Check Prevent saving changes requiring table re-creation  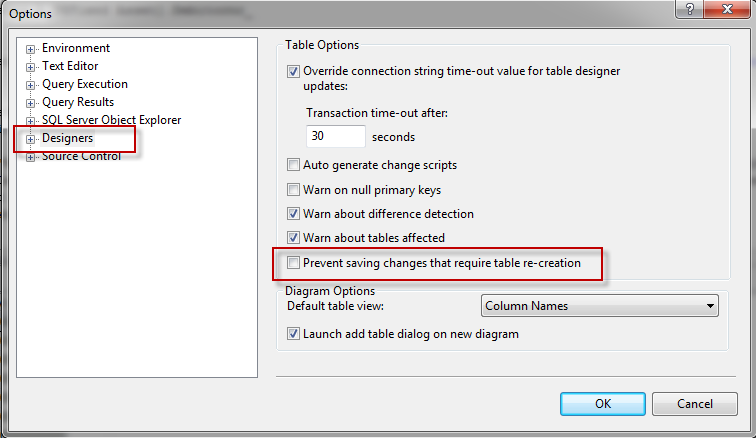pos(293,263)
